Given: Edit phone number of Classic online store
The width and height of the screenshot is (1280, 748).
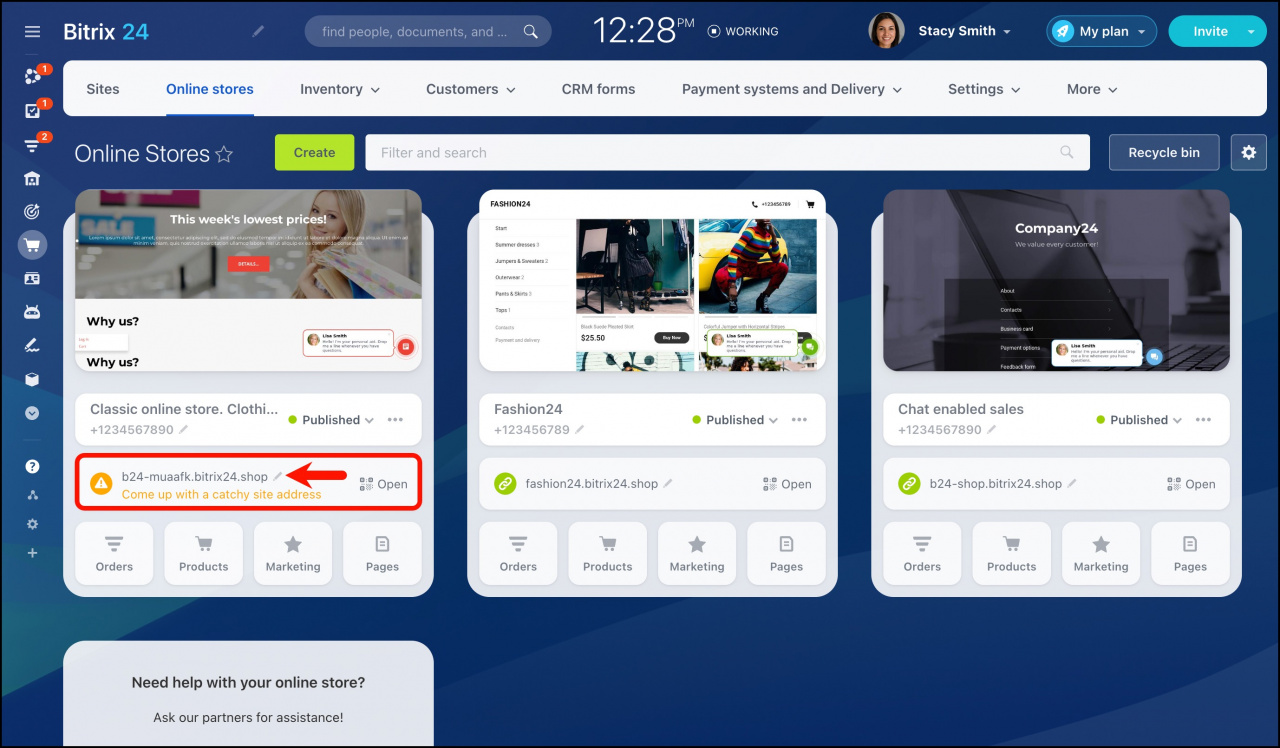Looking at the screenshot, I should [x=183, y=430].
